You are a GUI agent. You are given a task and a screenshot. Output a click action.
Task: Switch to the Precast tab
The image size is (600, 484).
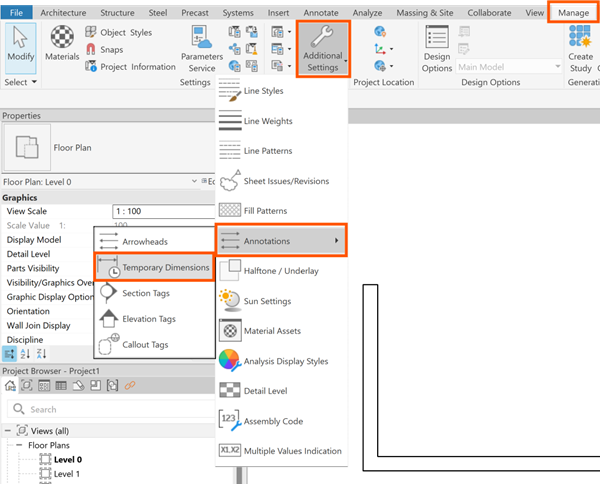pyautogui.click(x=195, y=13)
